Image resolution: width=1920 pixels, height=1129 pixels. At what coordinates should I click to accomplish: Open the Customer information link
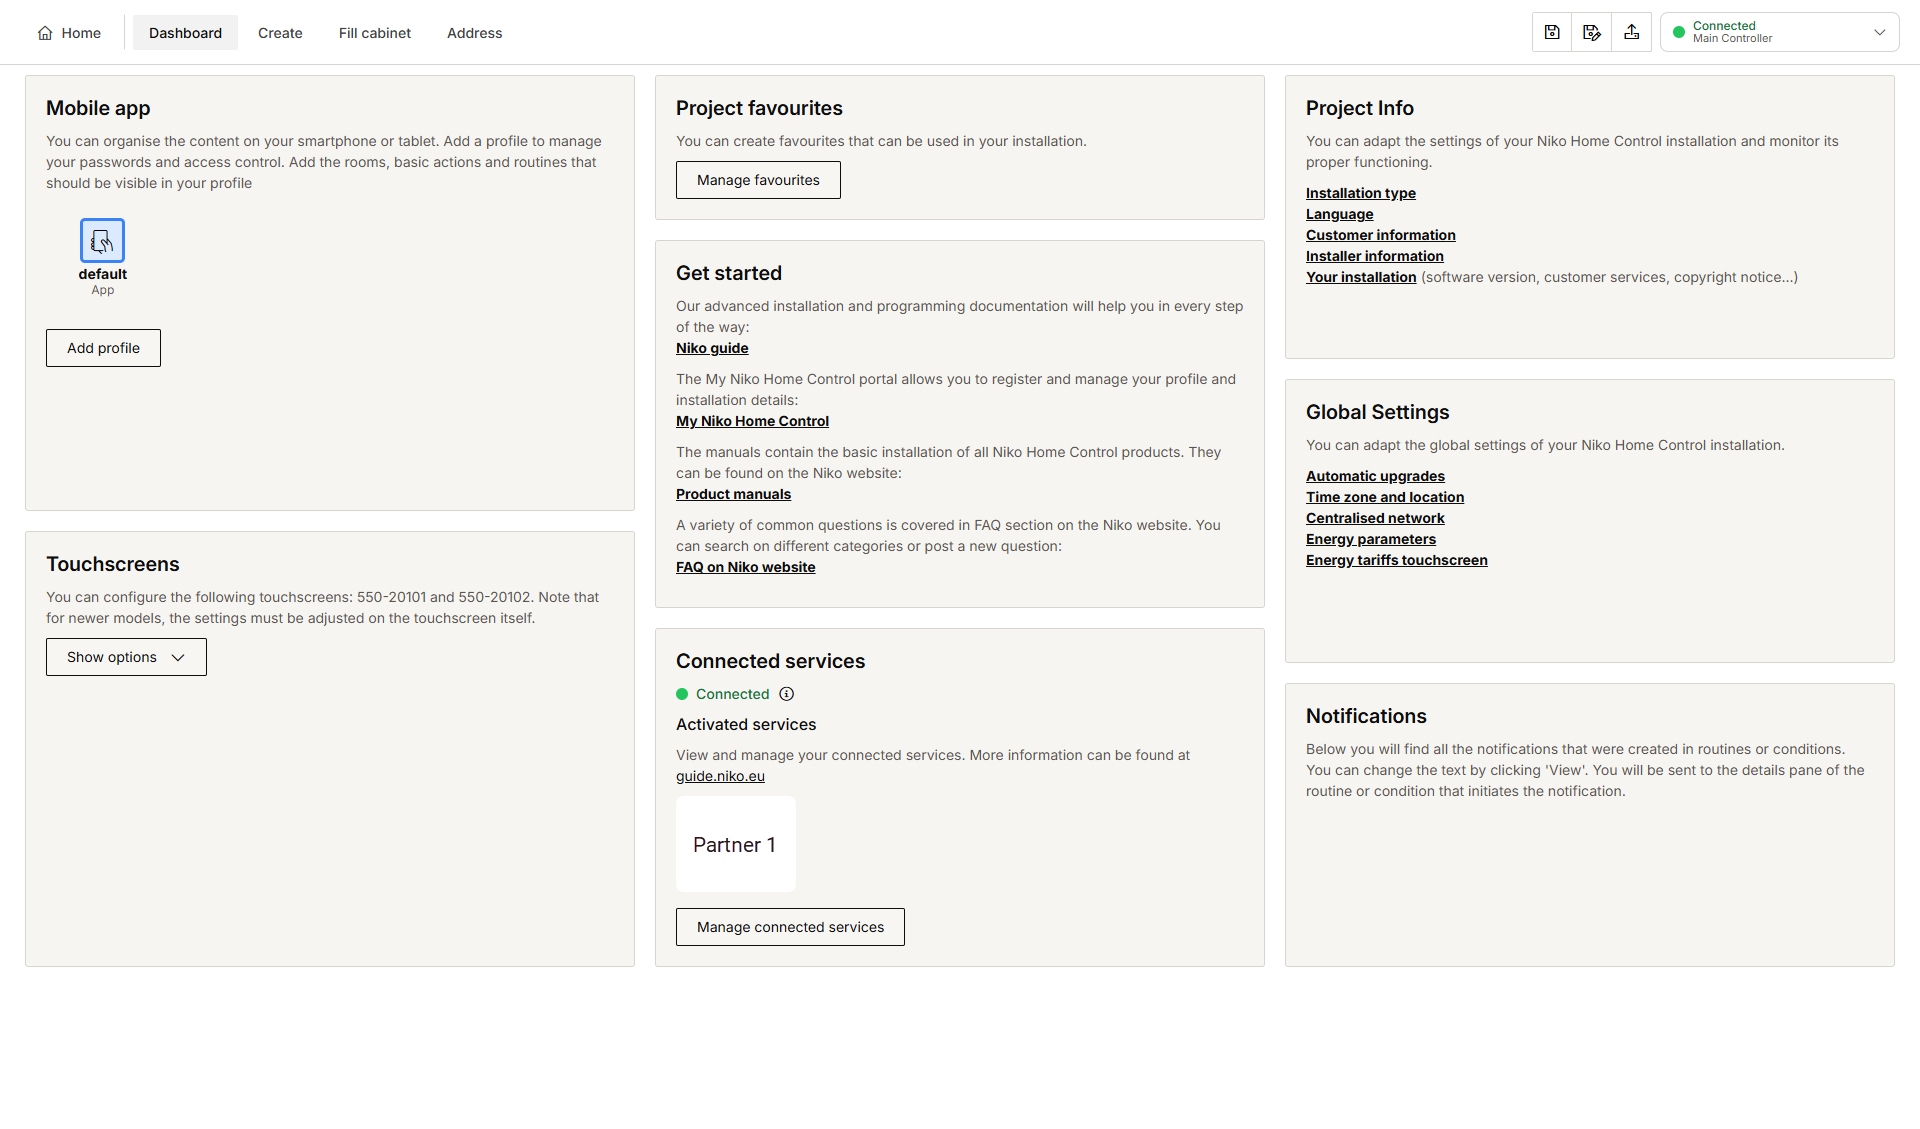tap(1380, 235)
